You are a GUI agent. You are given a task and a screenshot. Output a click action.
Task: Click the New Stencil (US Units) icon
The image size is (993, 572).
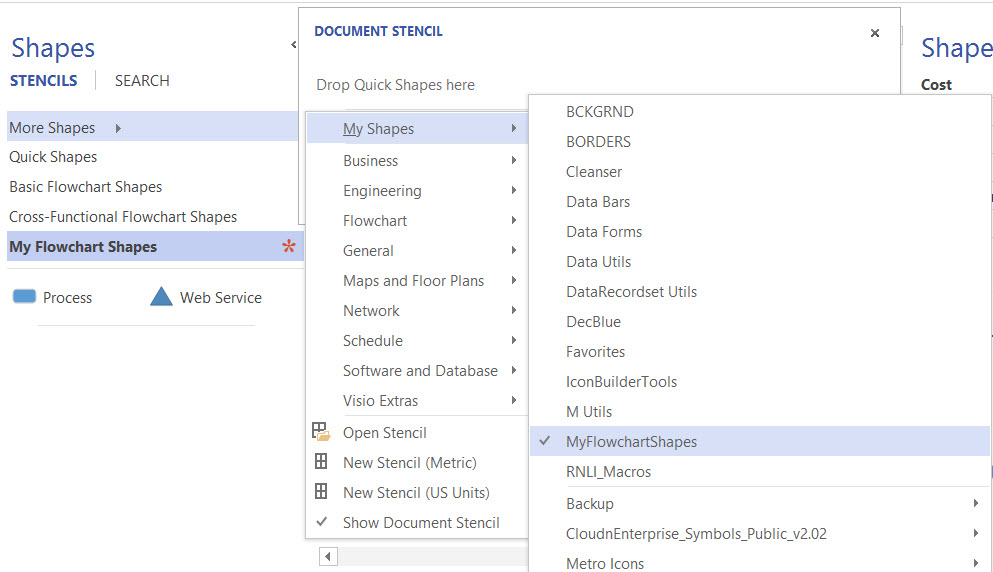tap(321, 492)
